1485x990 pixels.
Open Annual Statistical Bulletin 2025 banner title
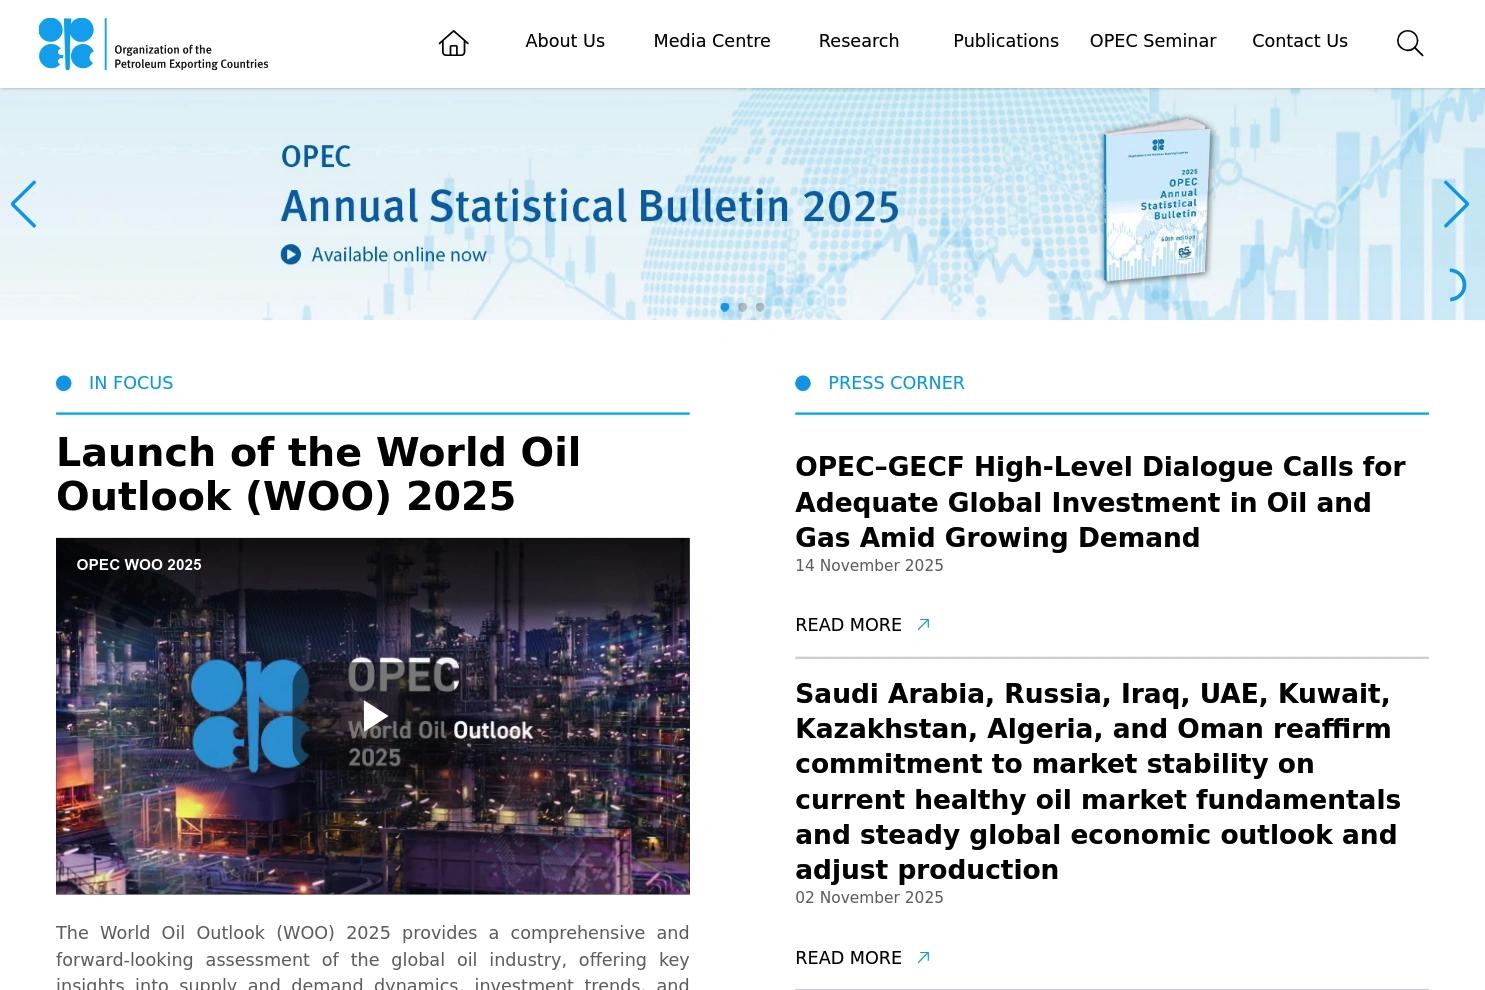[590, 206]
